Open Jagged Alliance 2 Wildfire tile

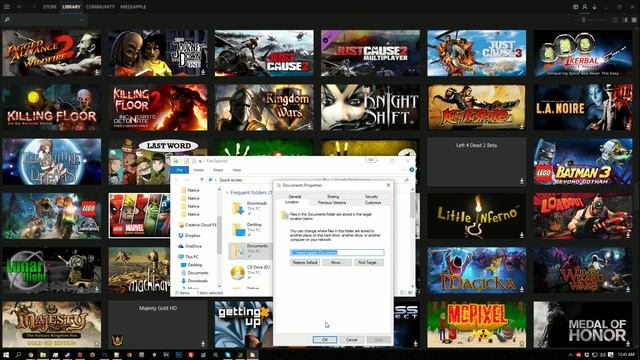pyautogui.click(x=51, y=53)
